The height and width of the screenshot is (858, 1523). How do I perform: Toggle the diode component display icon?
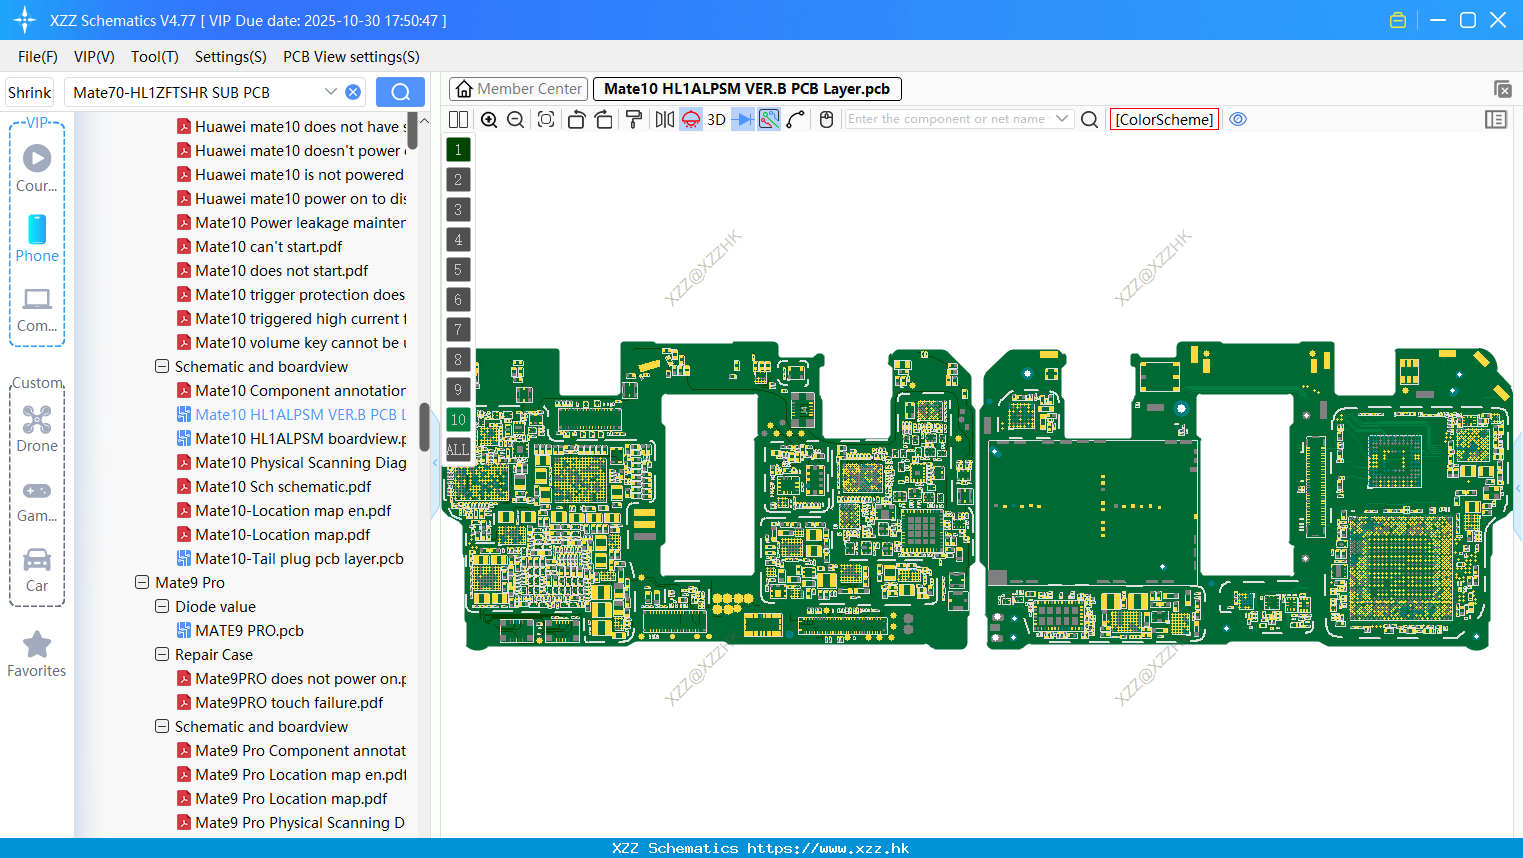point(743,119)
